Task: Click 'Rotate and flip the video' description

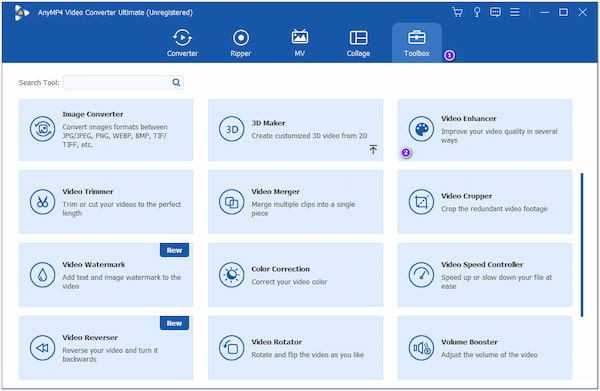Action: point(307,355)
